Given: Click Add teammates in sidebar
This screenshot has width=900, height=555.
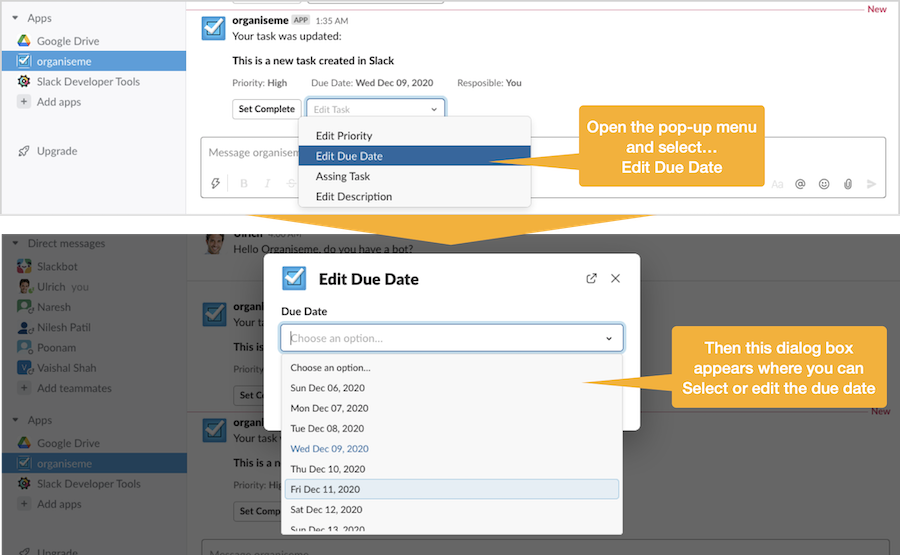Looking at the screenshot, I should [74, 388].
